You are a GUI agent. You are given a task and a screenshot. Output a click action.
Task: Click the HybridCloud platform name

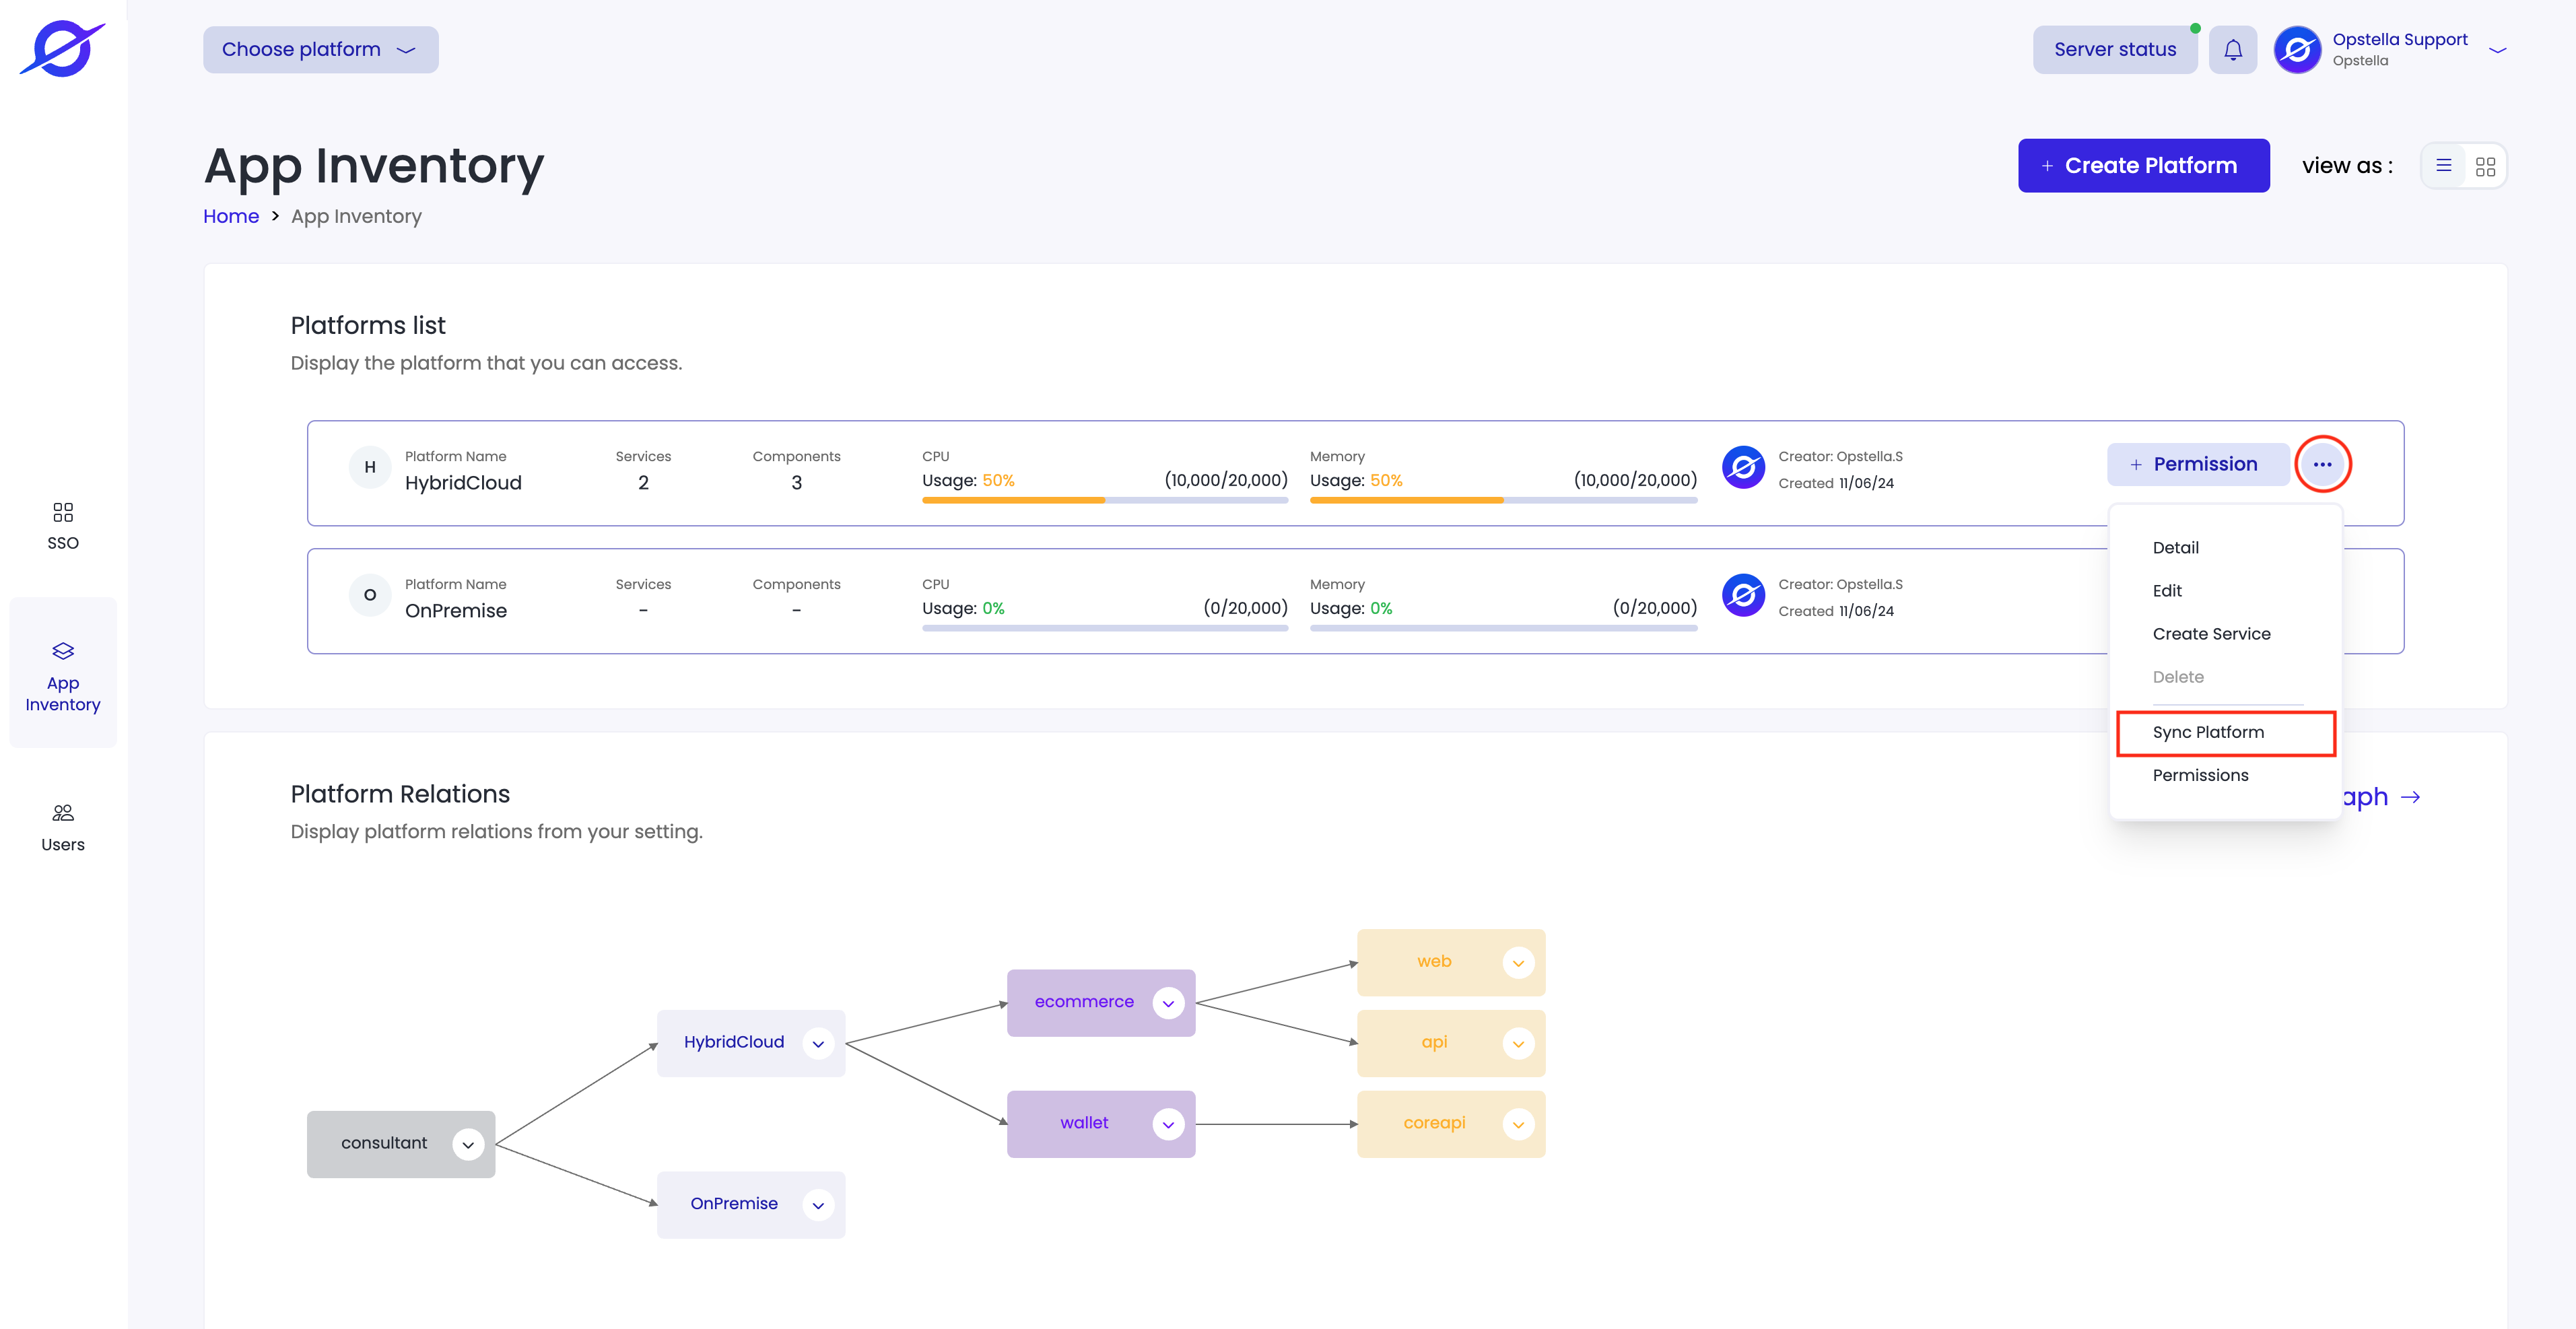463,482
